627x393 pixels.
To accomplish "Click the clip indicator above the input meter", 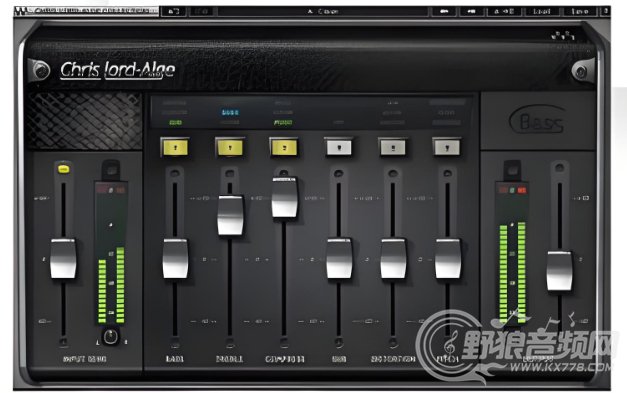I will 111,190.
